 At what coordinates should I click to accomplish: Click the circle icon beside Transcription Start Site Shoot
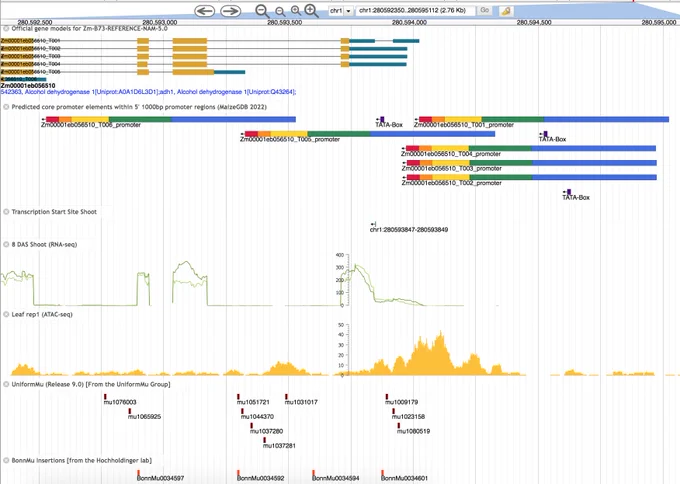(x=6, y=212)
